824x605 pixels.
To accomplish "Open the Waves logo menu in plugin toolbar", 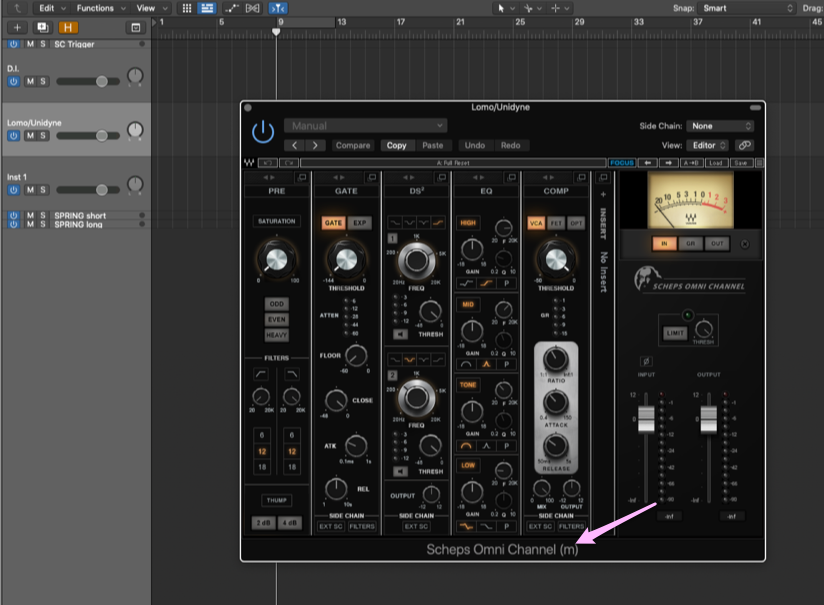I will click(x=249, y=163).
